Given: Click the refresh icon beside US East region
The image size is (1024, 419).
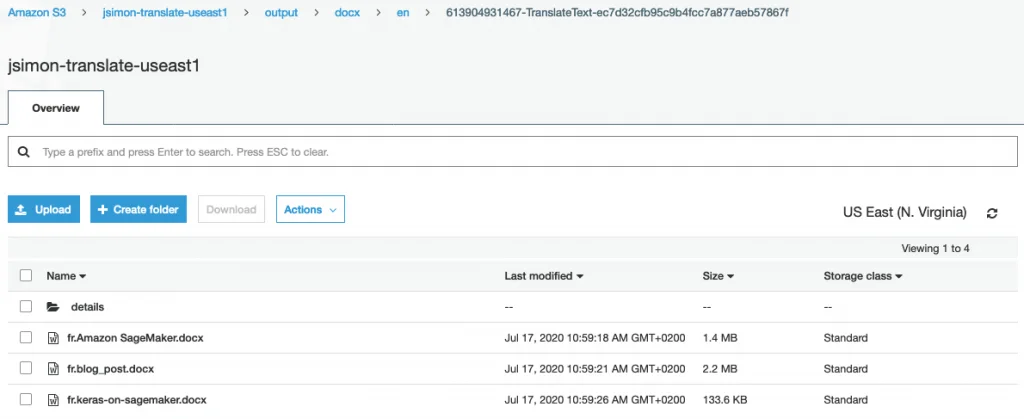Looking at the screenshot, I should point(992,213).
